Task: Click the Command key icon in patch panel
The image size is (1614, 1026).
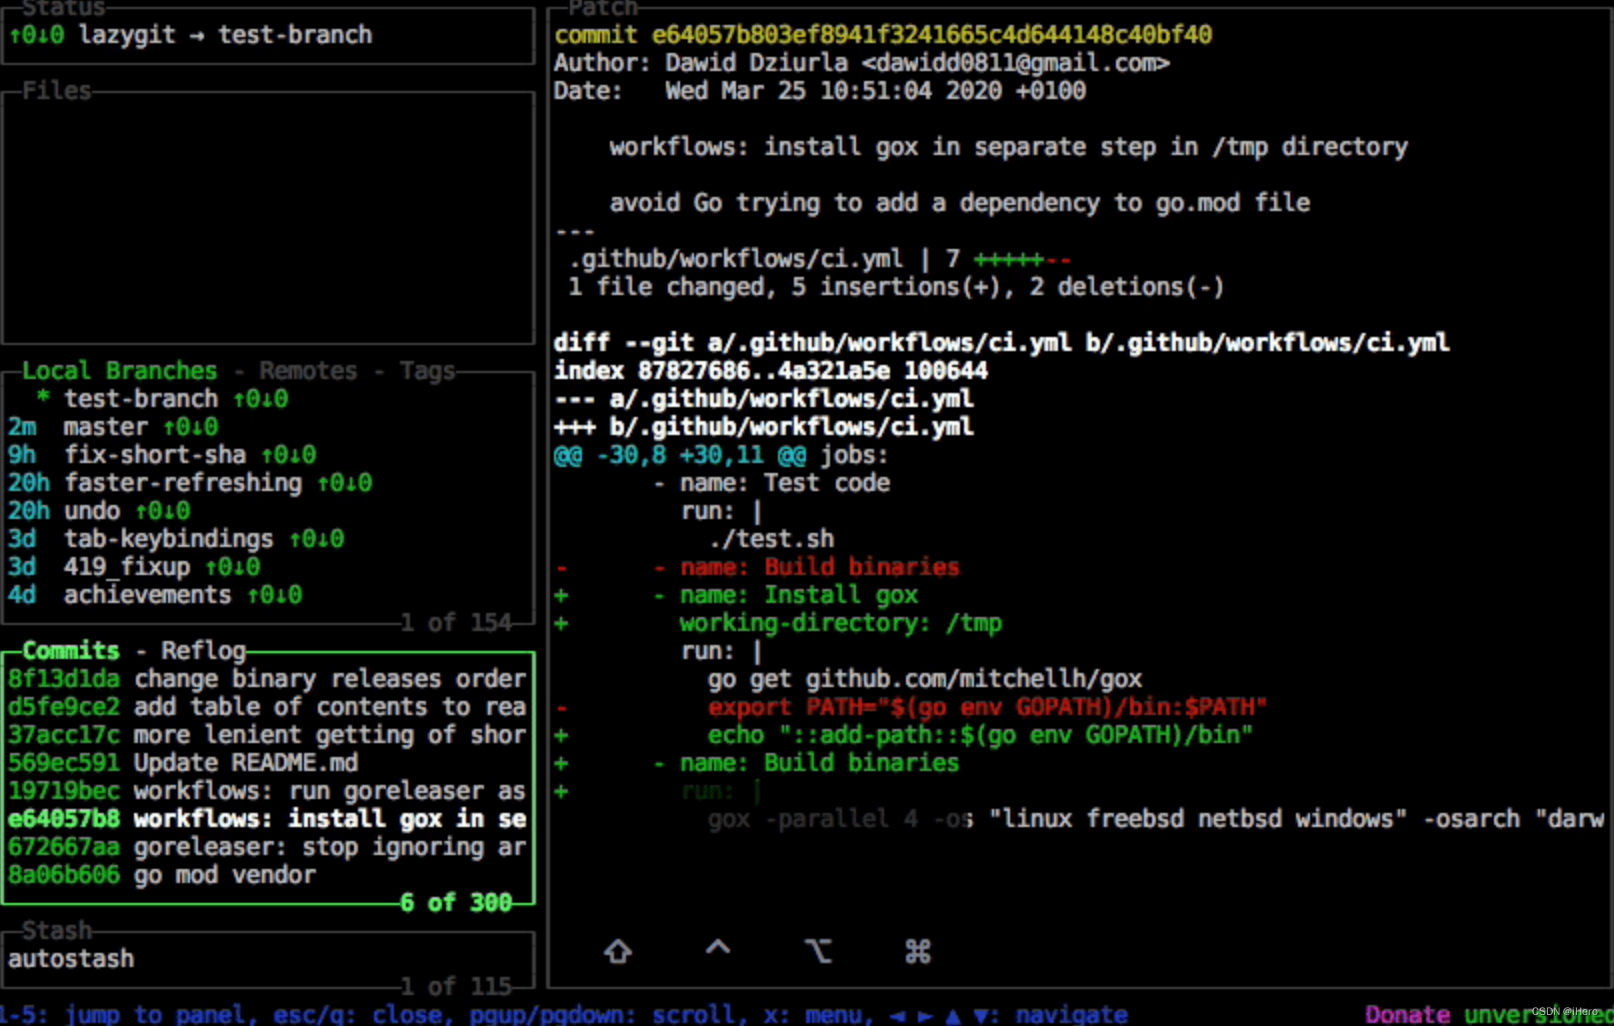Action: coord(917,951)
